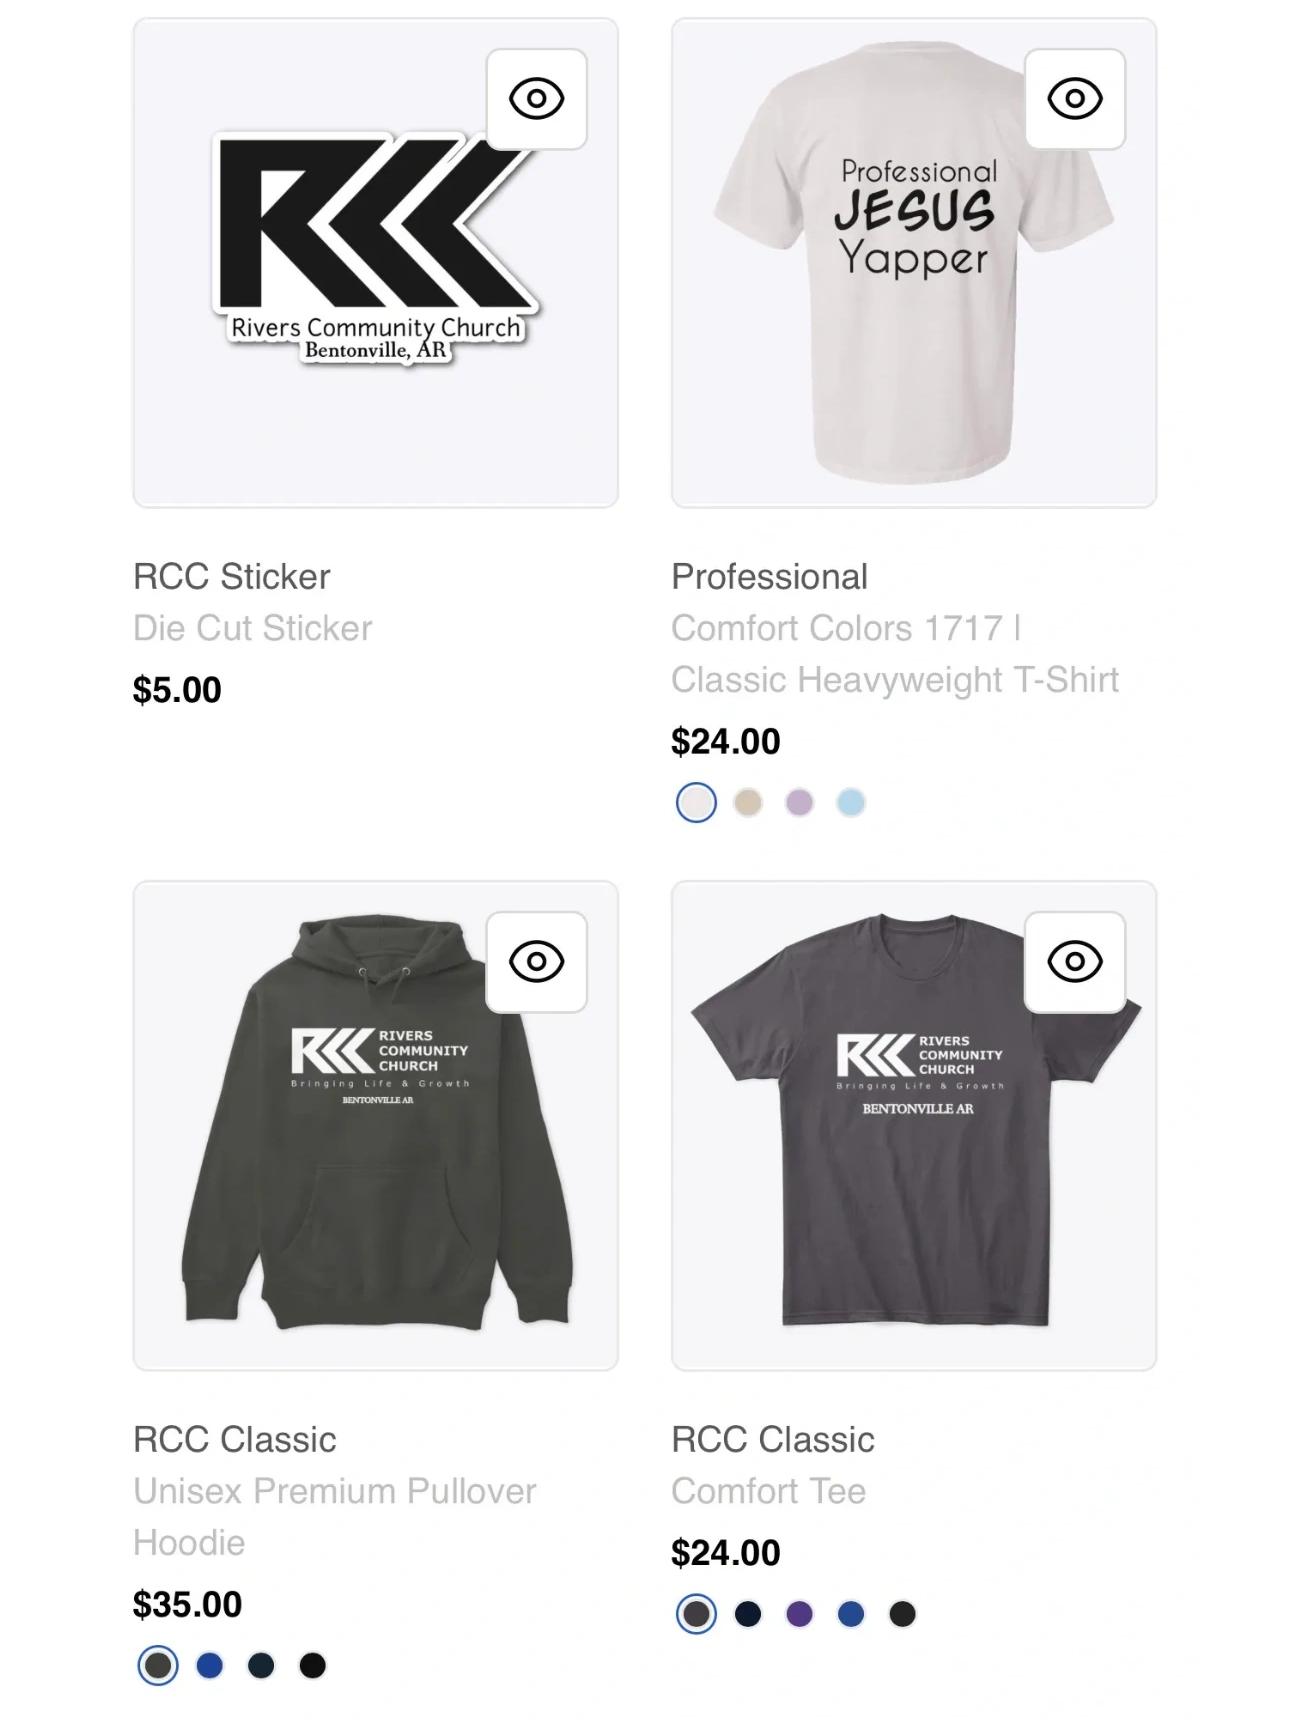Choose the light blue swatch for Professional tee
This screenshot has width=1290, height=1720.
click(851, 802)
